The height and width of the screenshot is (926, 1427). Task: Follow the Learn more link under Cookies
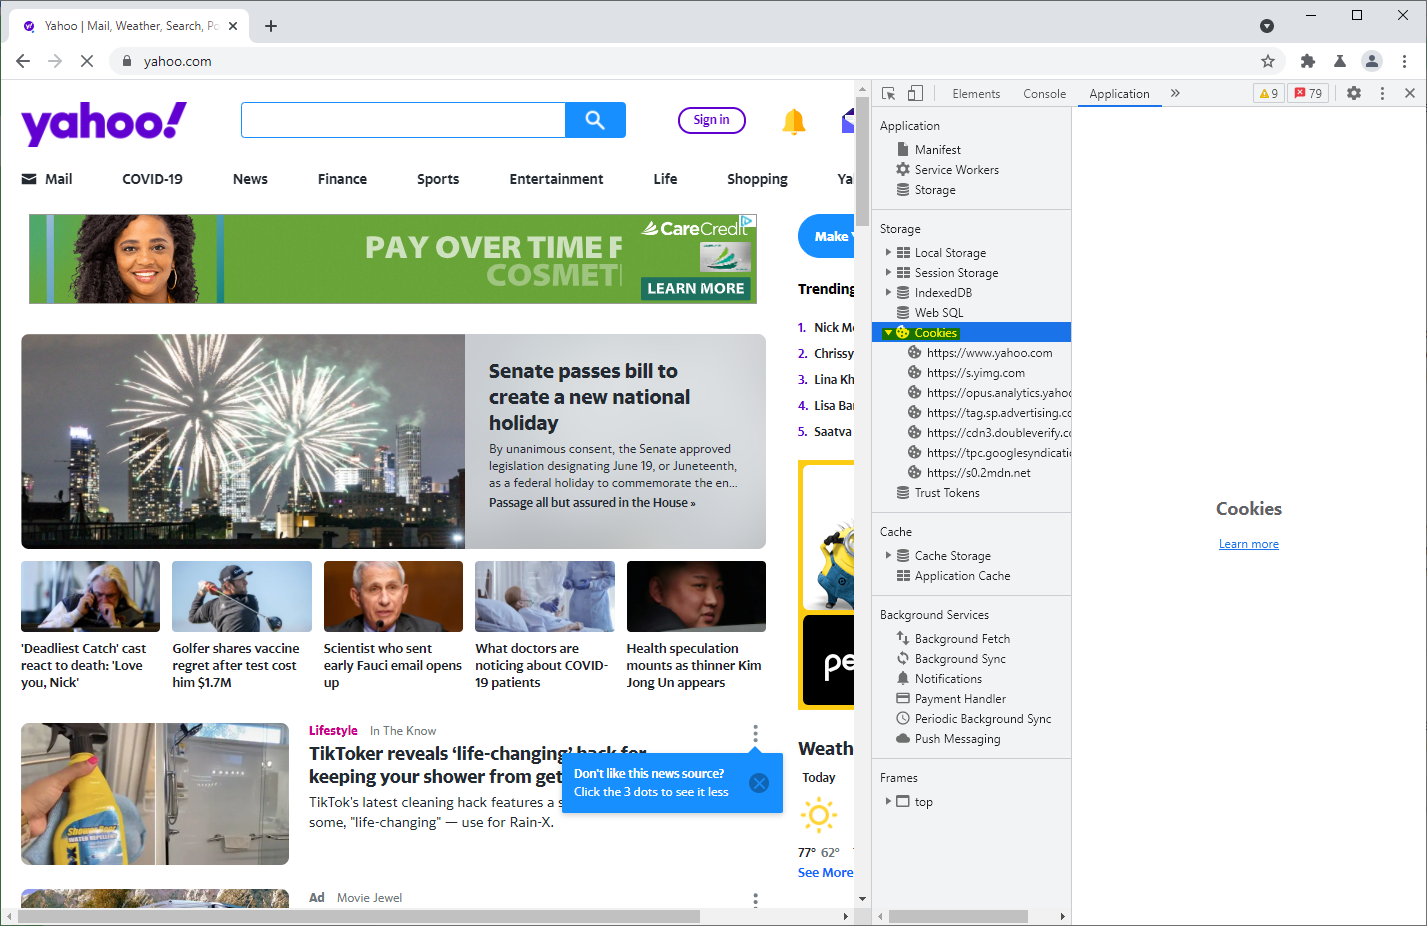coord(1249,544)
